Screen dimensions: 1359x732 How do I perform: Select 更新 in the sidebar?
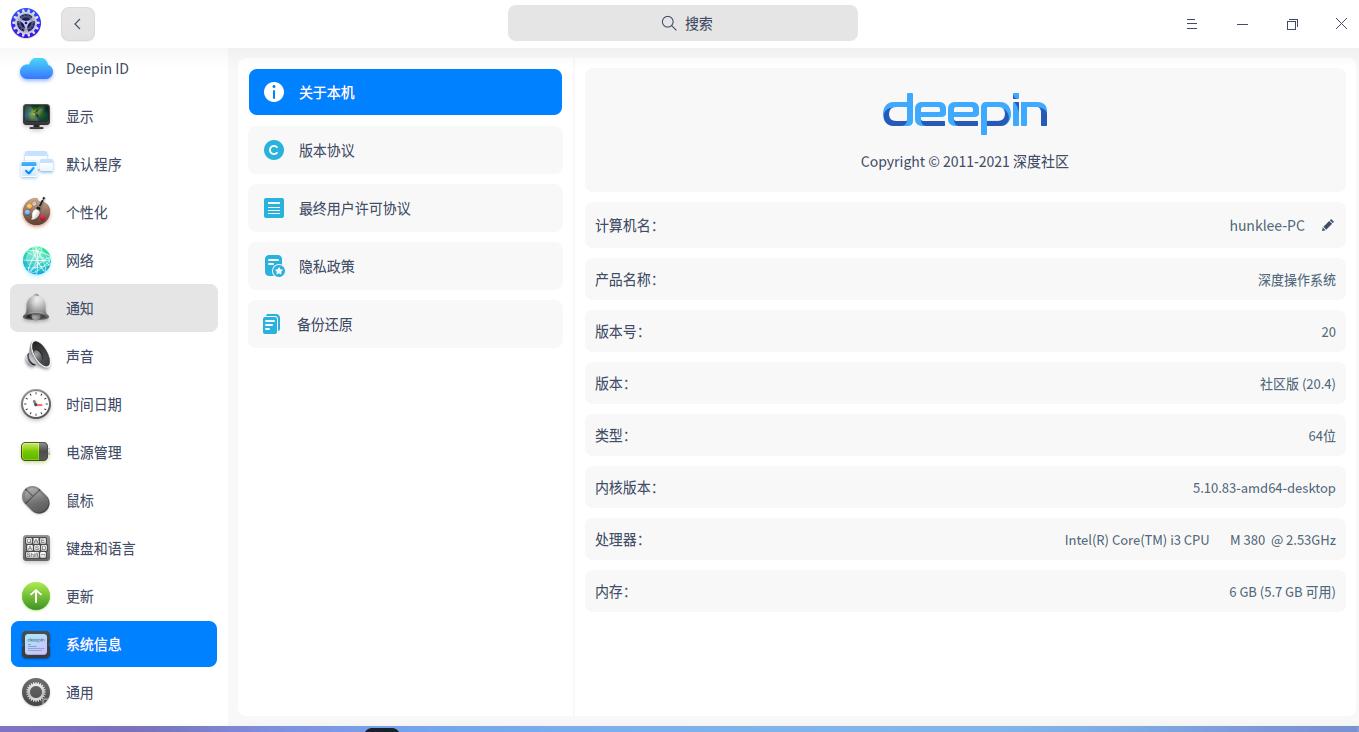pyautogui.click(x=114, y=596)
